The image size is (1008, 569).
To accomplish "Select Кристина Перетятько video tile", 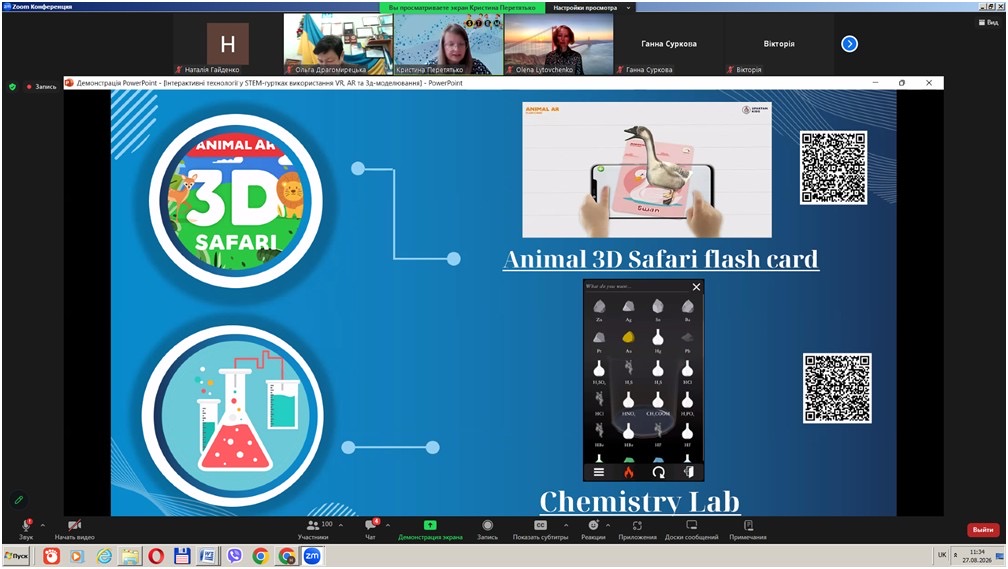I will [x=449, y=44].
